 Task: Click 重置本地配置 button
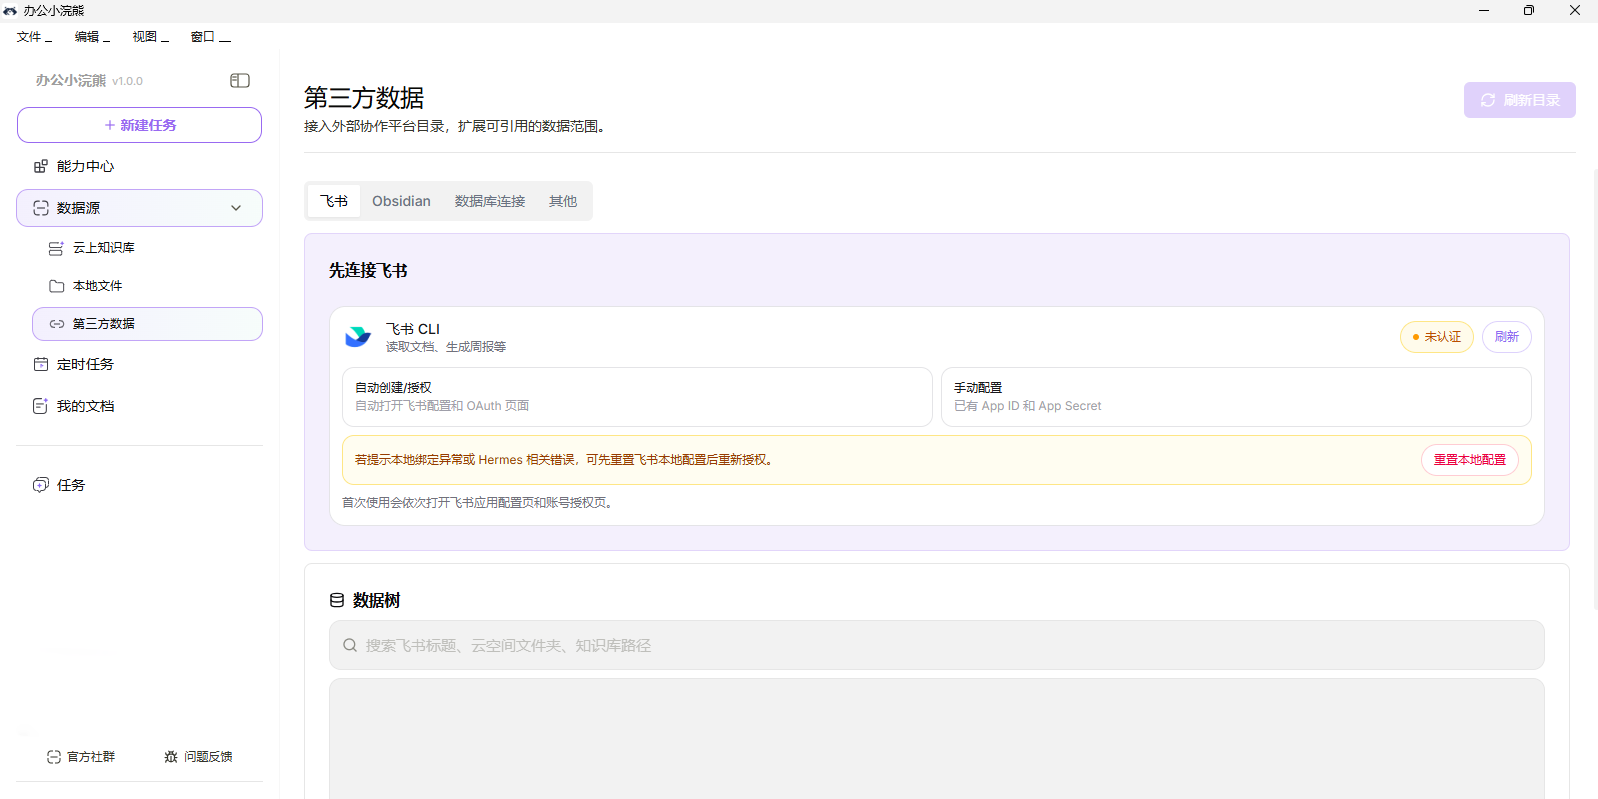click(1469, 460)
